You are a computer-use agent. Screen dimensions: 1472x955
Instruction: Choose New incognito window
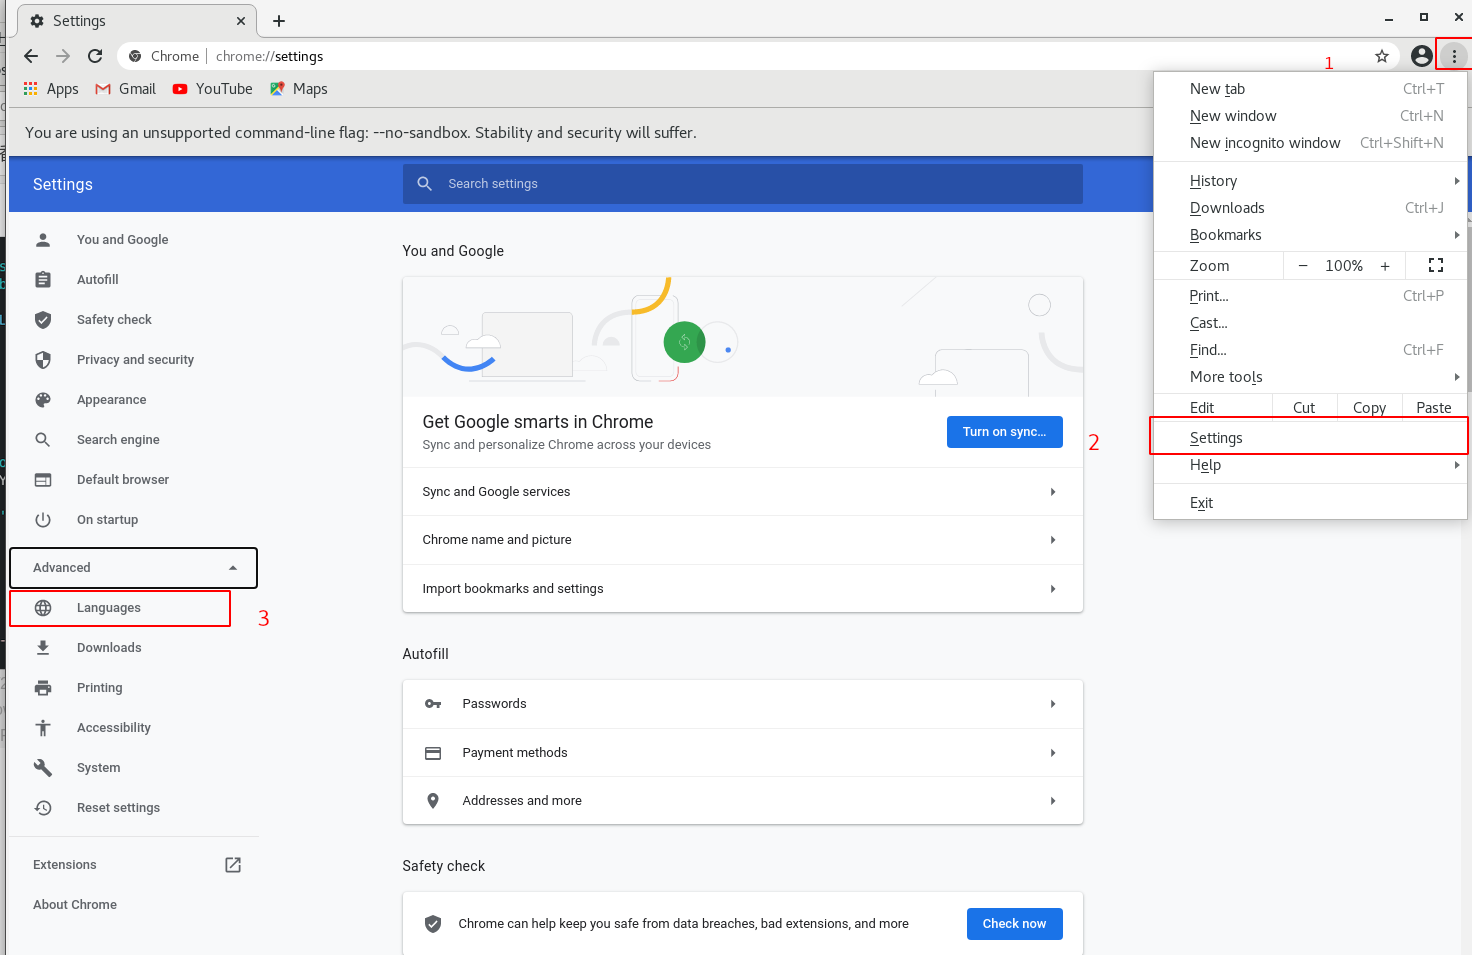(1310, 143)
